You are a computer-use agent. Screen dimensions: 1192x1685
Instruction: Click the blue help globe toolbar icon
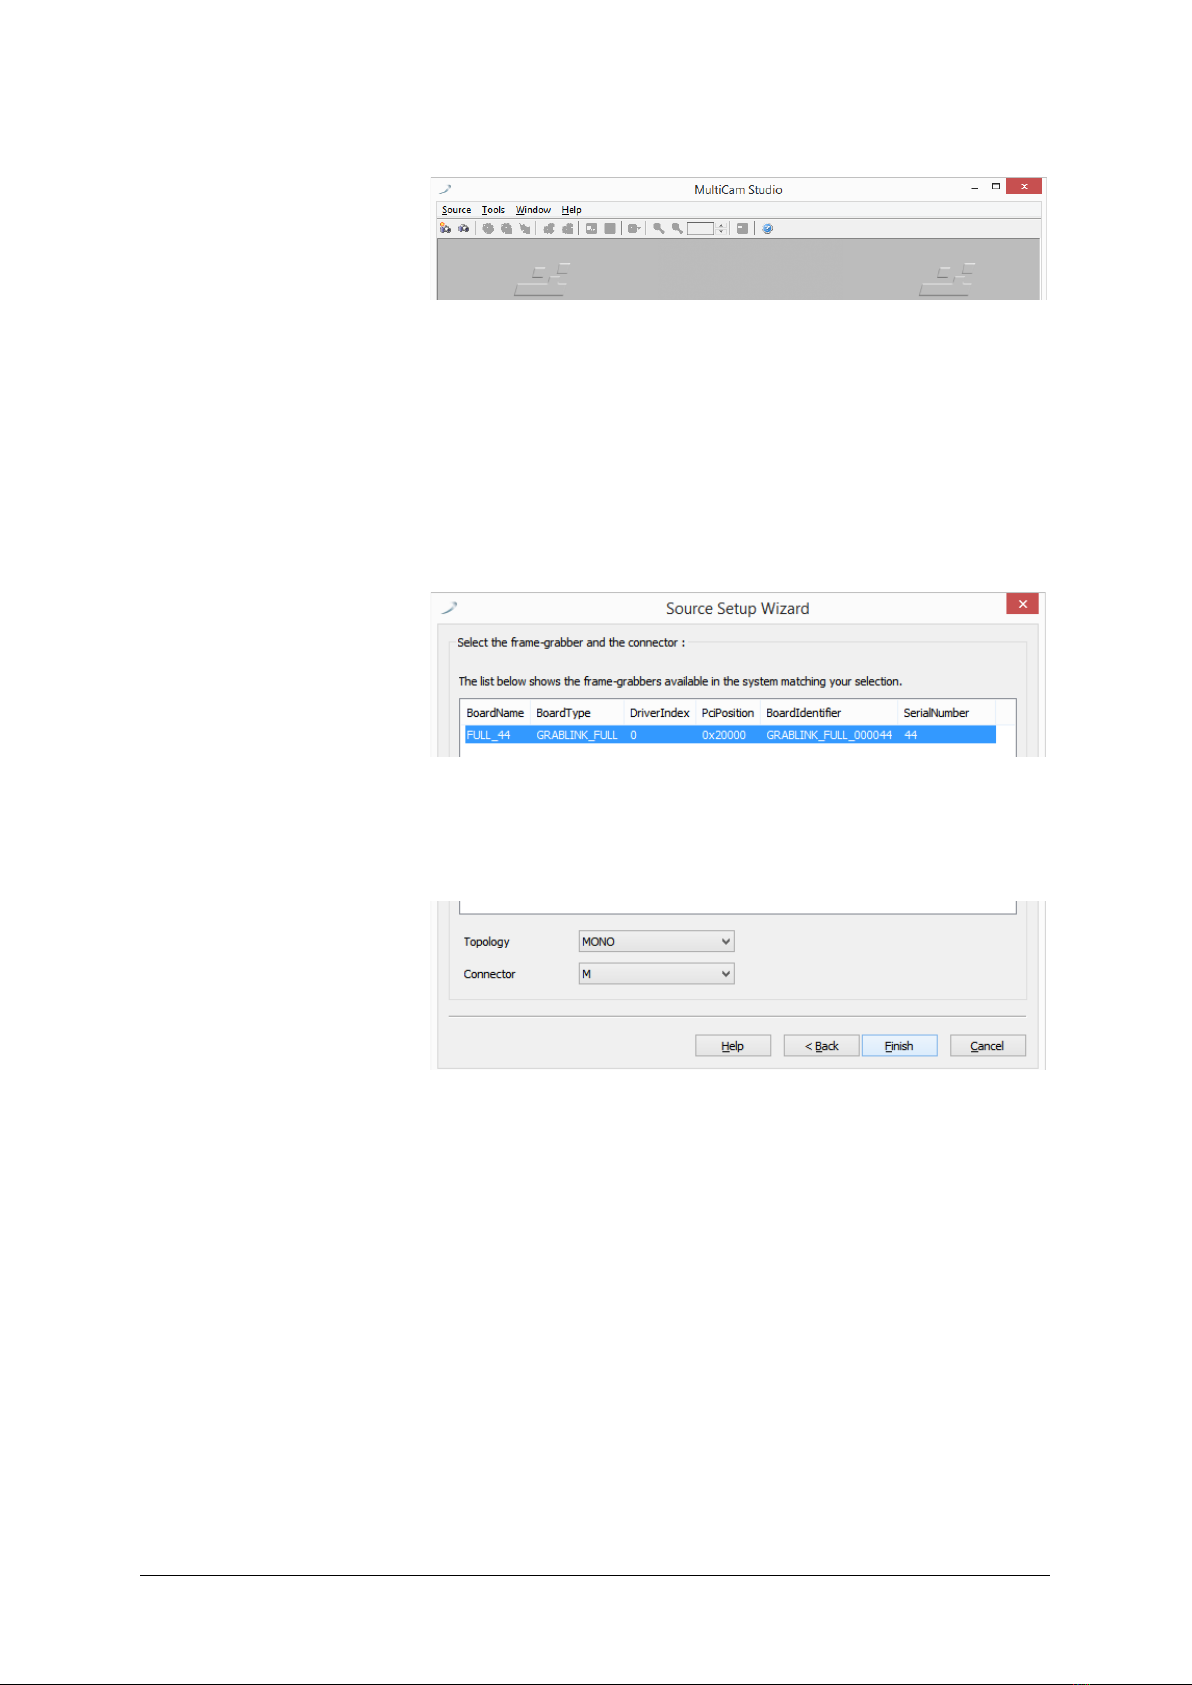click(x=768, y=228)
